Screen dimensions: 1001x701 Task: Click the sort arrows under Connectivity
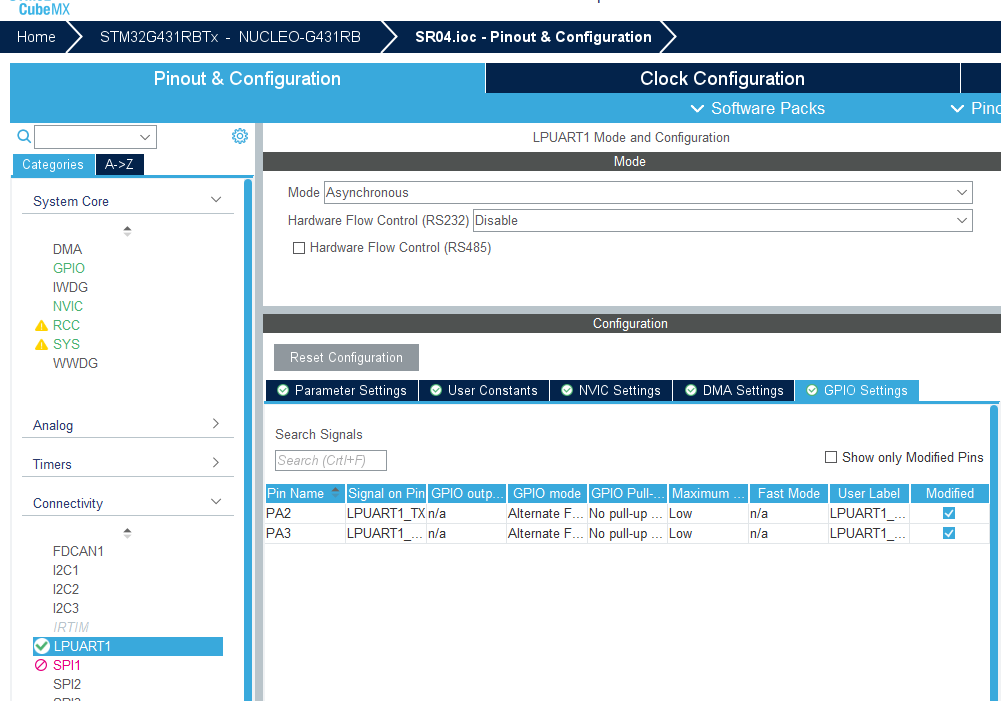pos(127,532)
